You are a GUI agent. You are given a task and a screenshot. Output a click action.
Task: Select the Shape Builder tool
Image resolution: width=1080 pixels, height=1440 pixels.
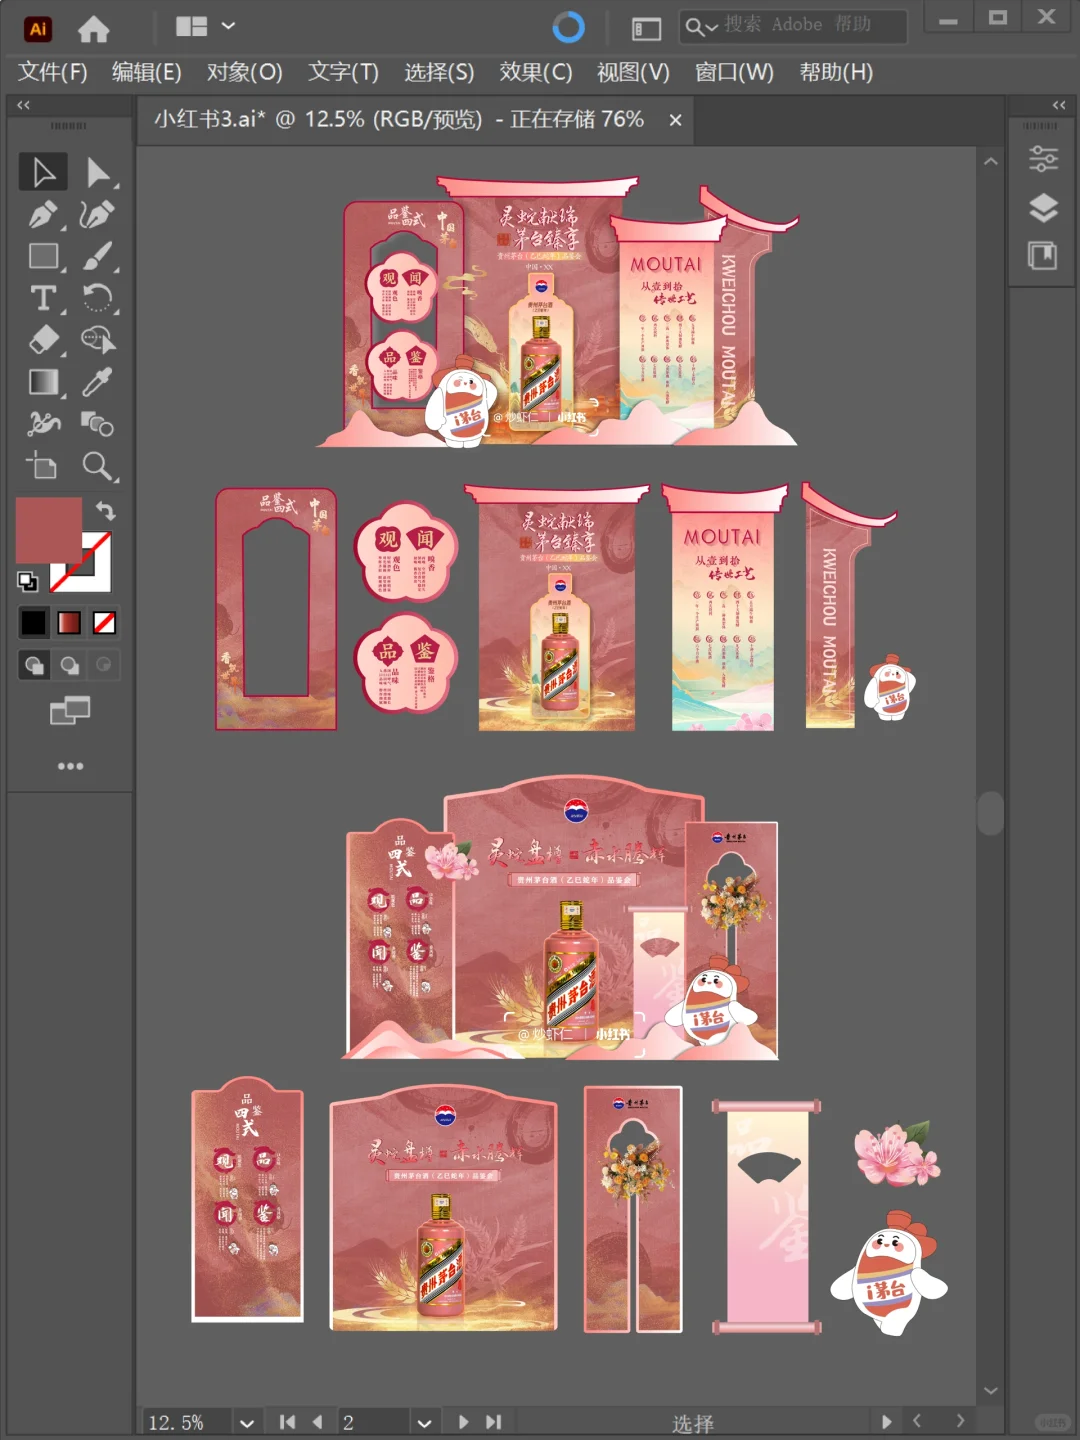[x=98, y=340]
